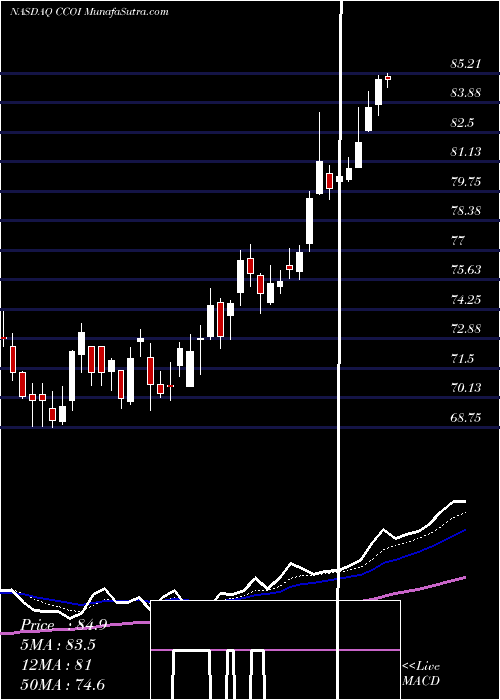Click the 85.21 price axis label
Viewport: 500px width, 700px height.
pos(466,64)
